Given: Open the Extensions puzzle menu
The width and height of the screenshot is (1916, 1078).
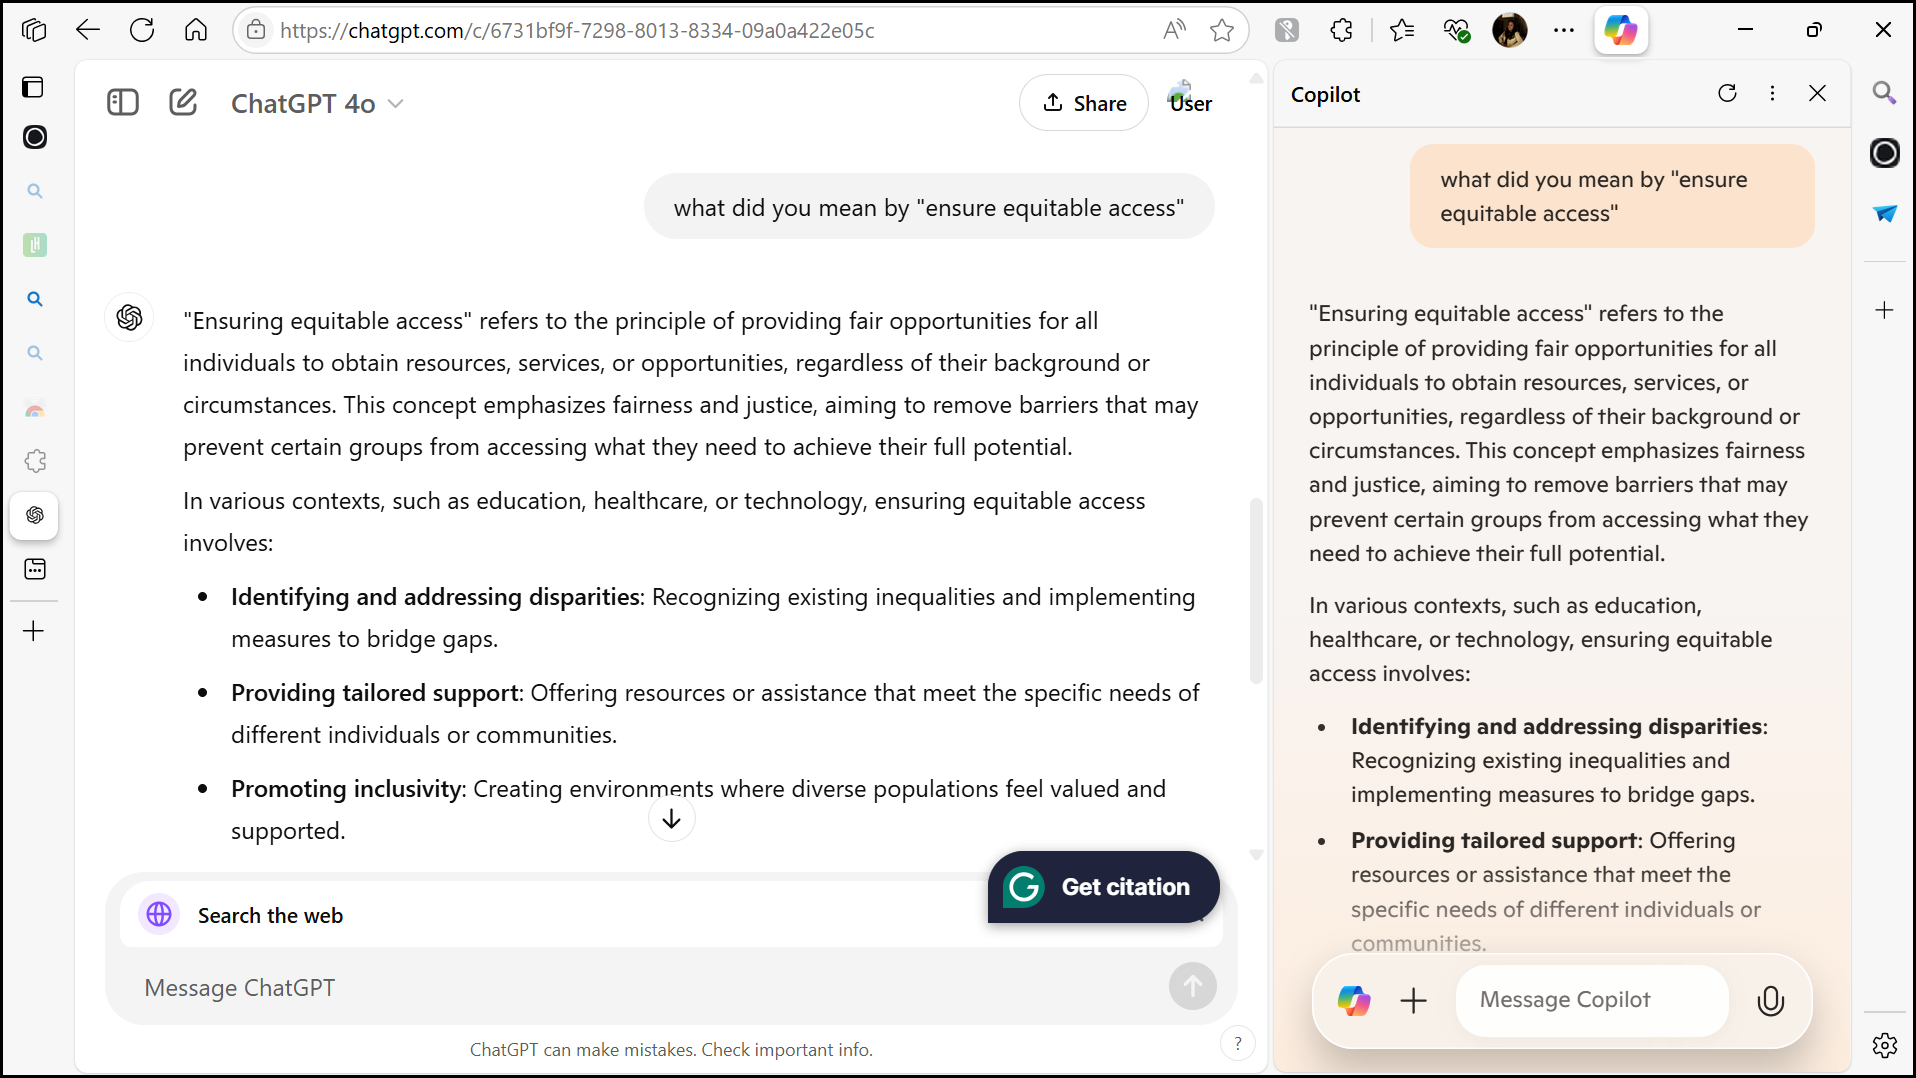Looking at the screenshot, I should pos(1342,30).
